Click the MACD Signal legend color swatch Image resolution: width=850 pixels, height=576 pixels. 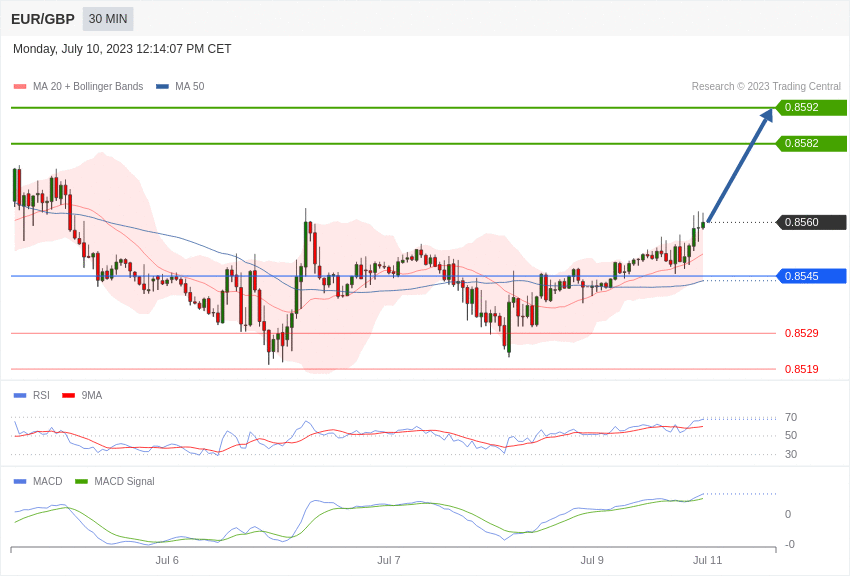pos(81,482)
